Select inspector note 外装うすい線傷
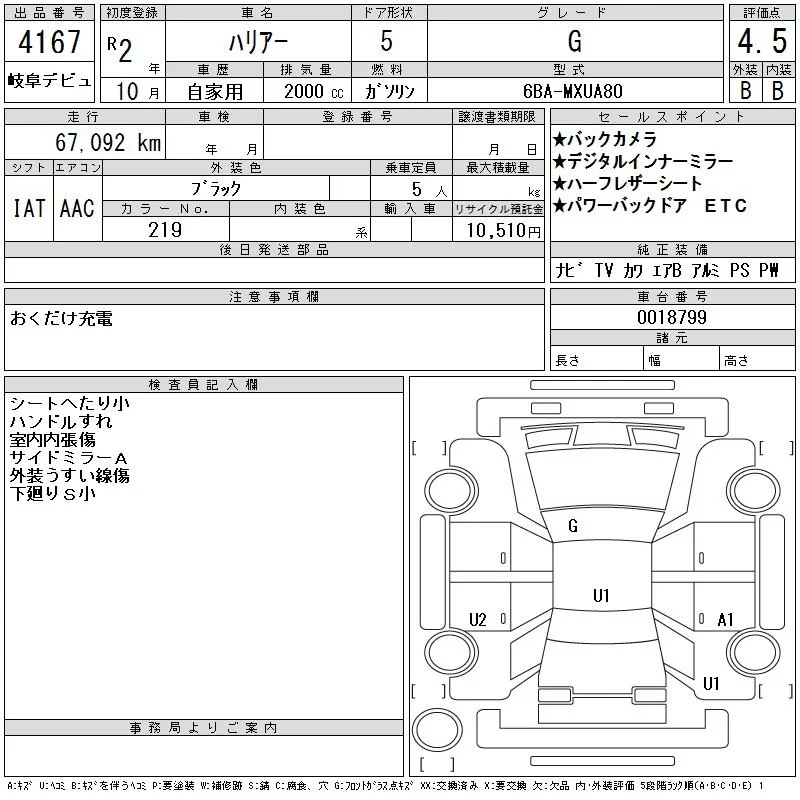 point(69,476)
